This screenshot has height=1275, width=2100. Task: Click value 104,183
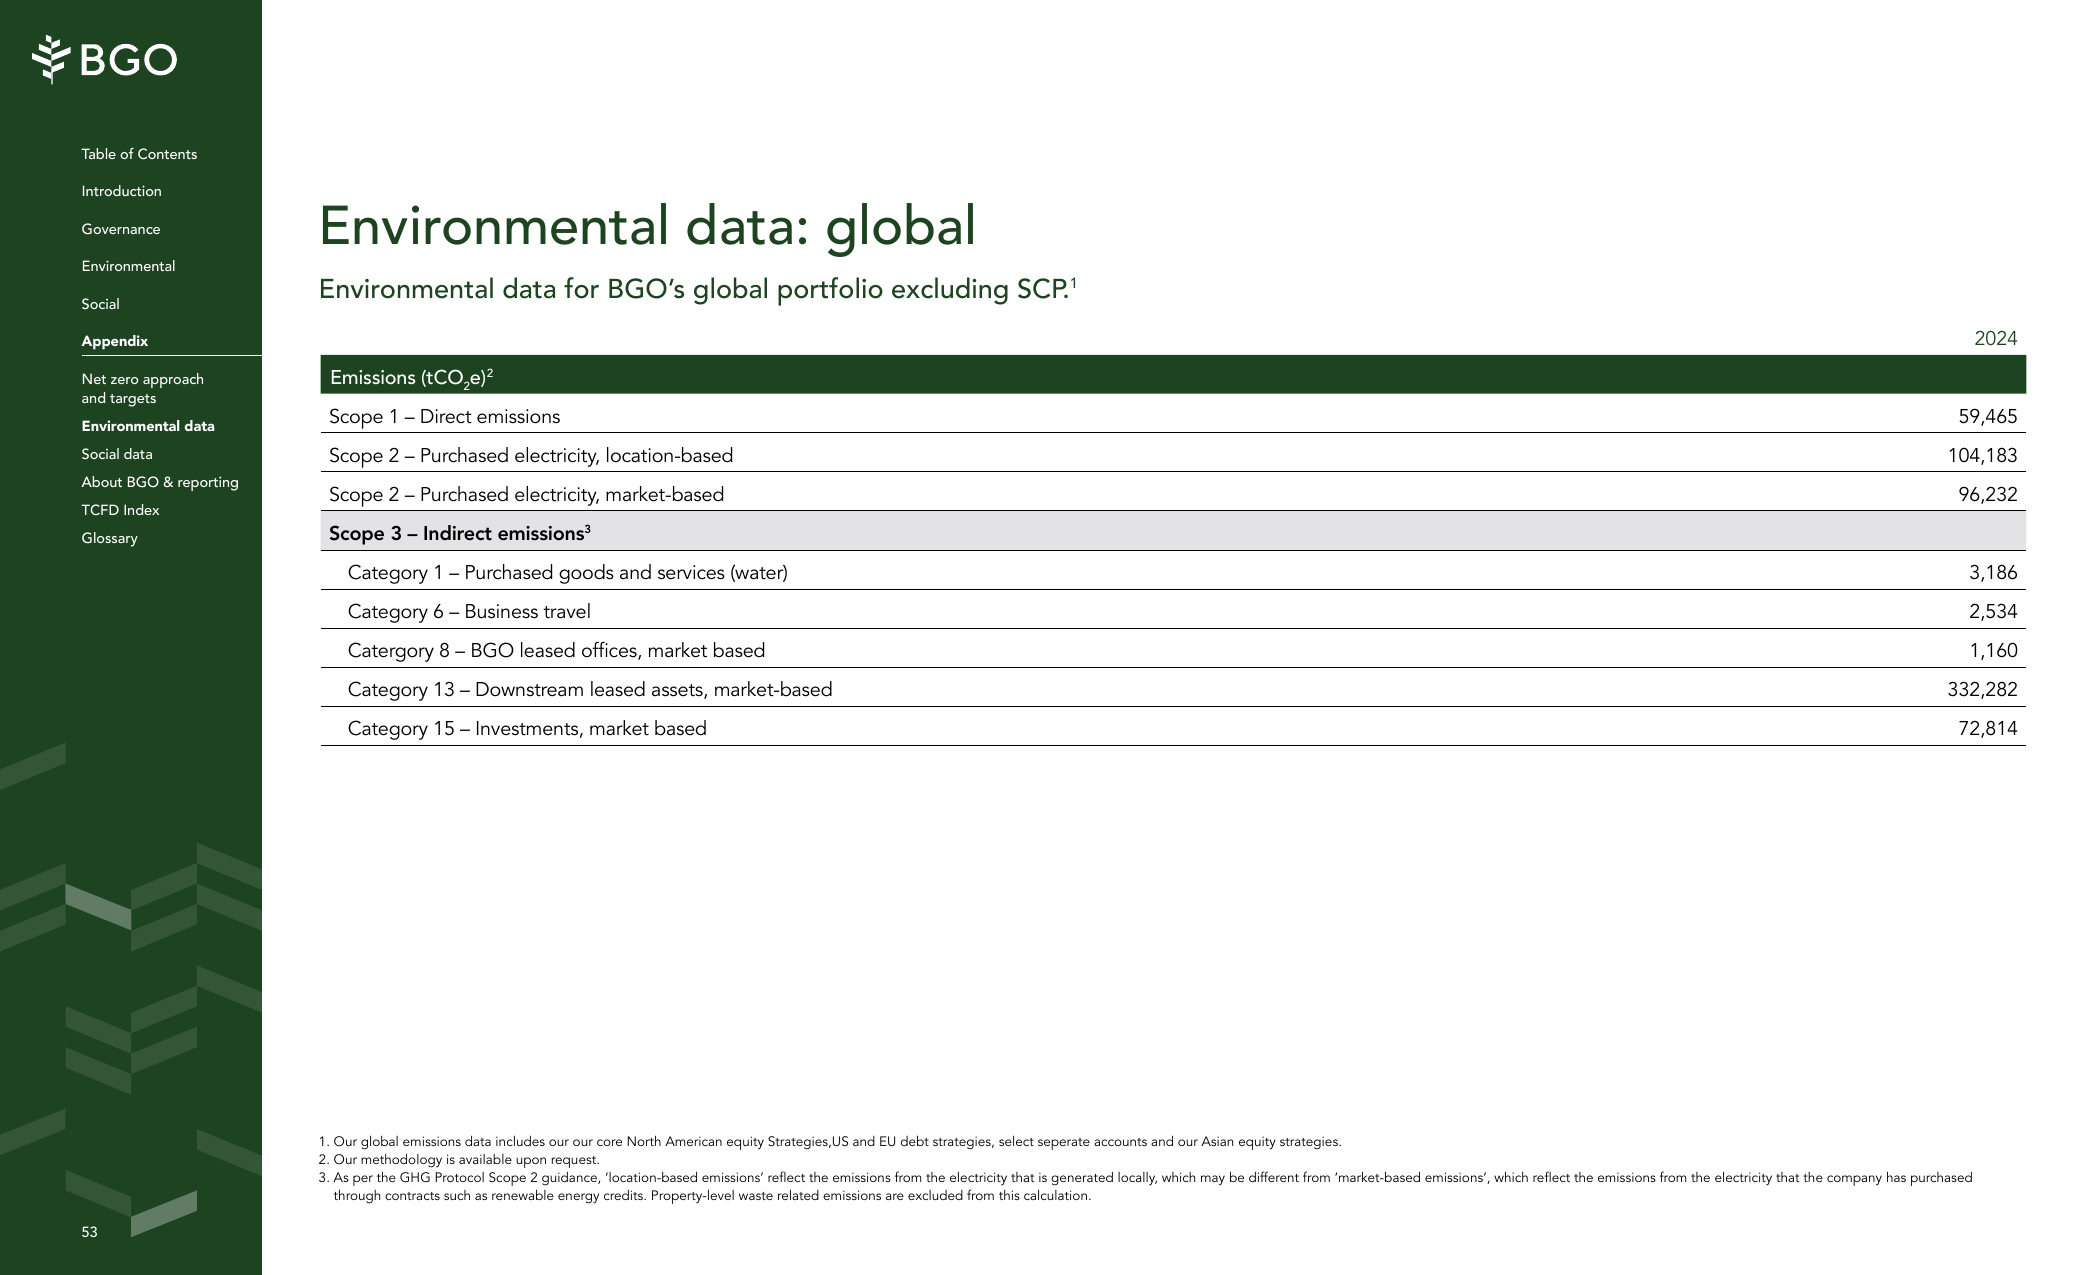pos(1982,456)
